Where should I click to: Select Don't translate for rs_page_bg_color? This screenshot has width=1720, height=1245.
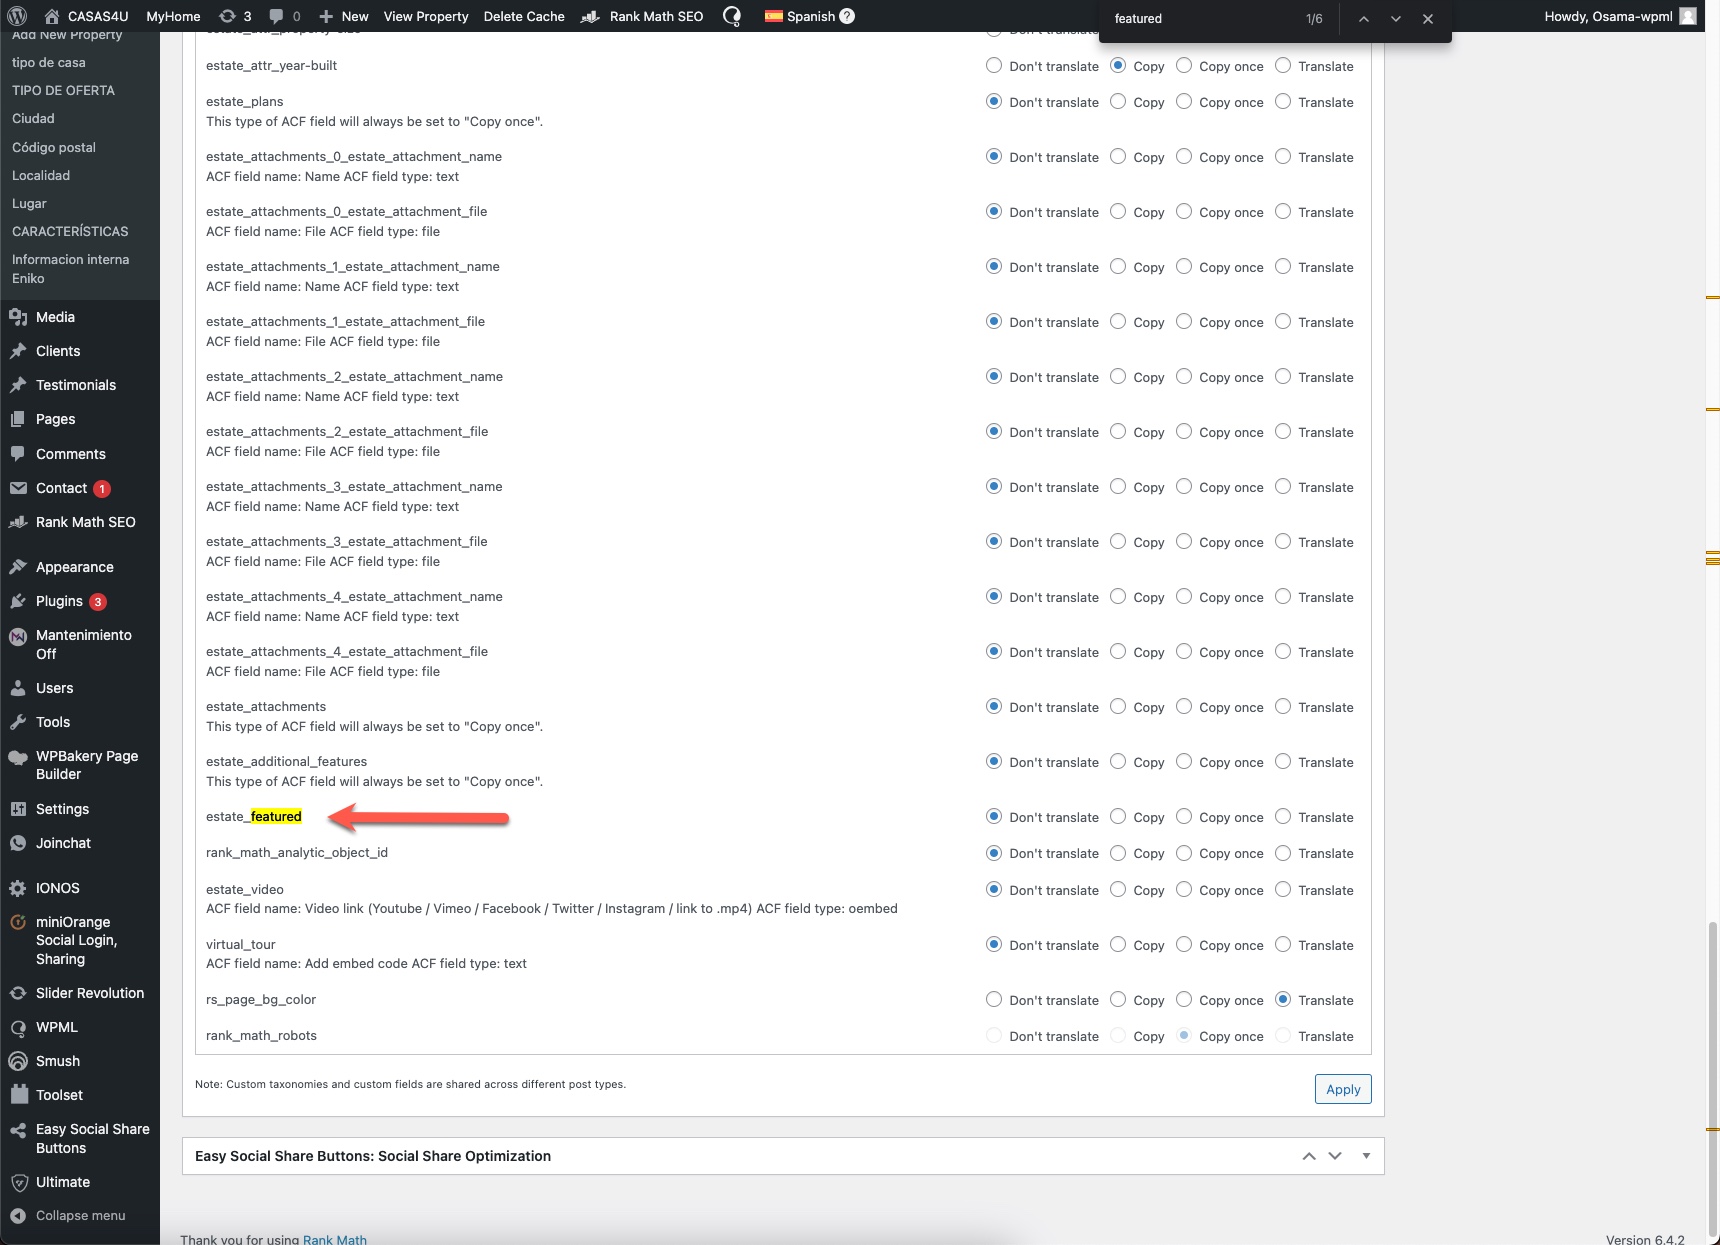(994, 999)
